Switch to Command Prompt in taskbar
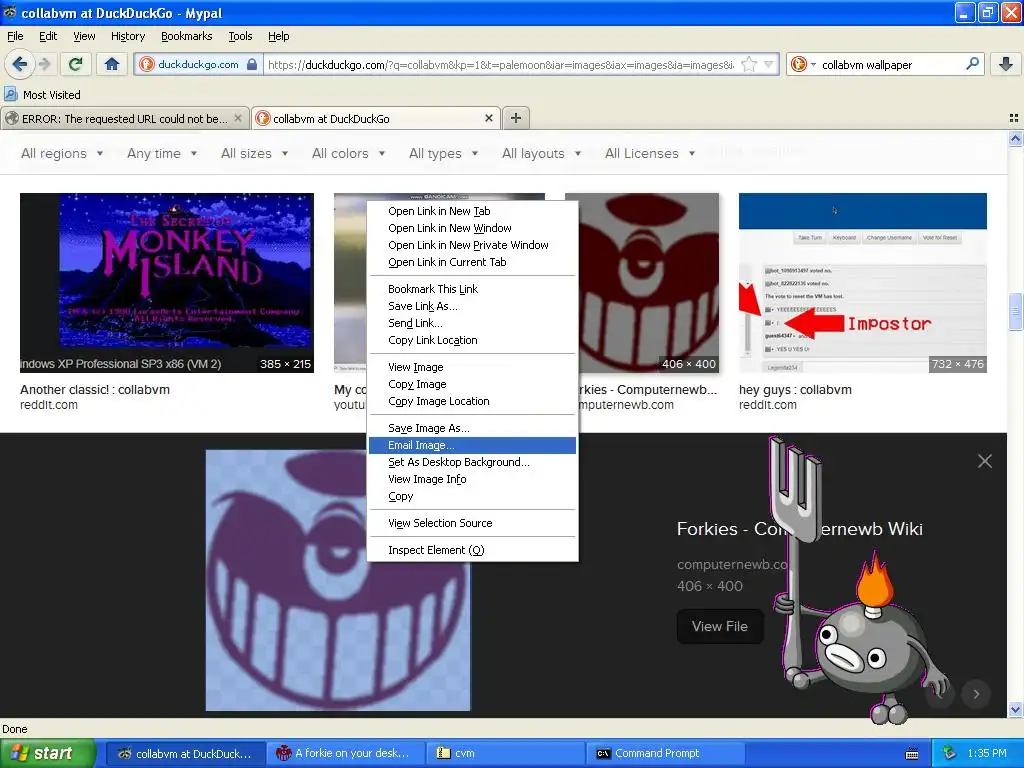 [x=665, y=753]
